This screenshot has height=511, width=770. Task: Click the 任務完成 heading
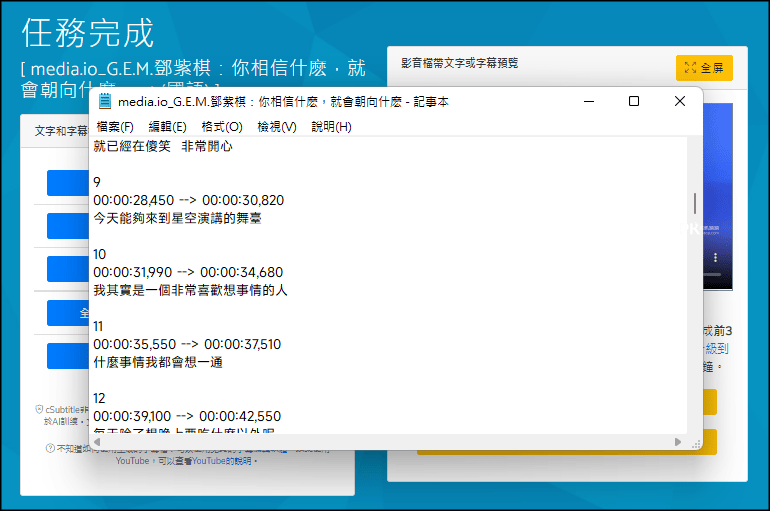click(88, 33)
